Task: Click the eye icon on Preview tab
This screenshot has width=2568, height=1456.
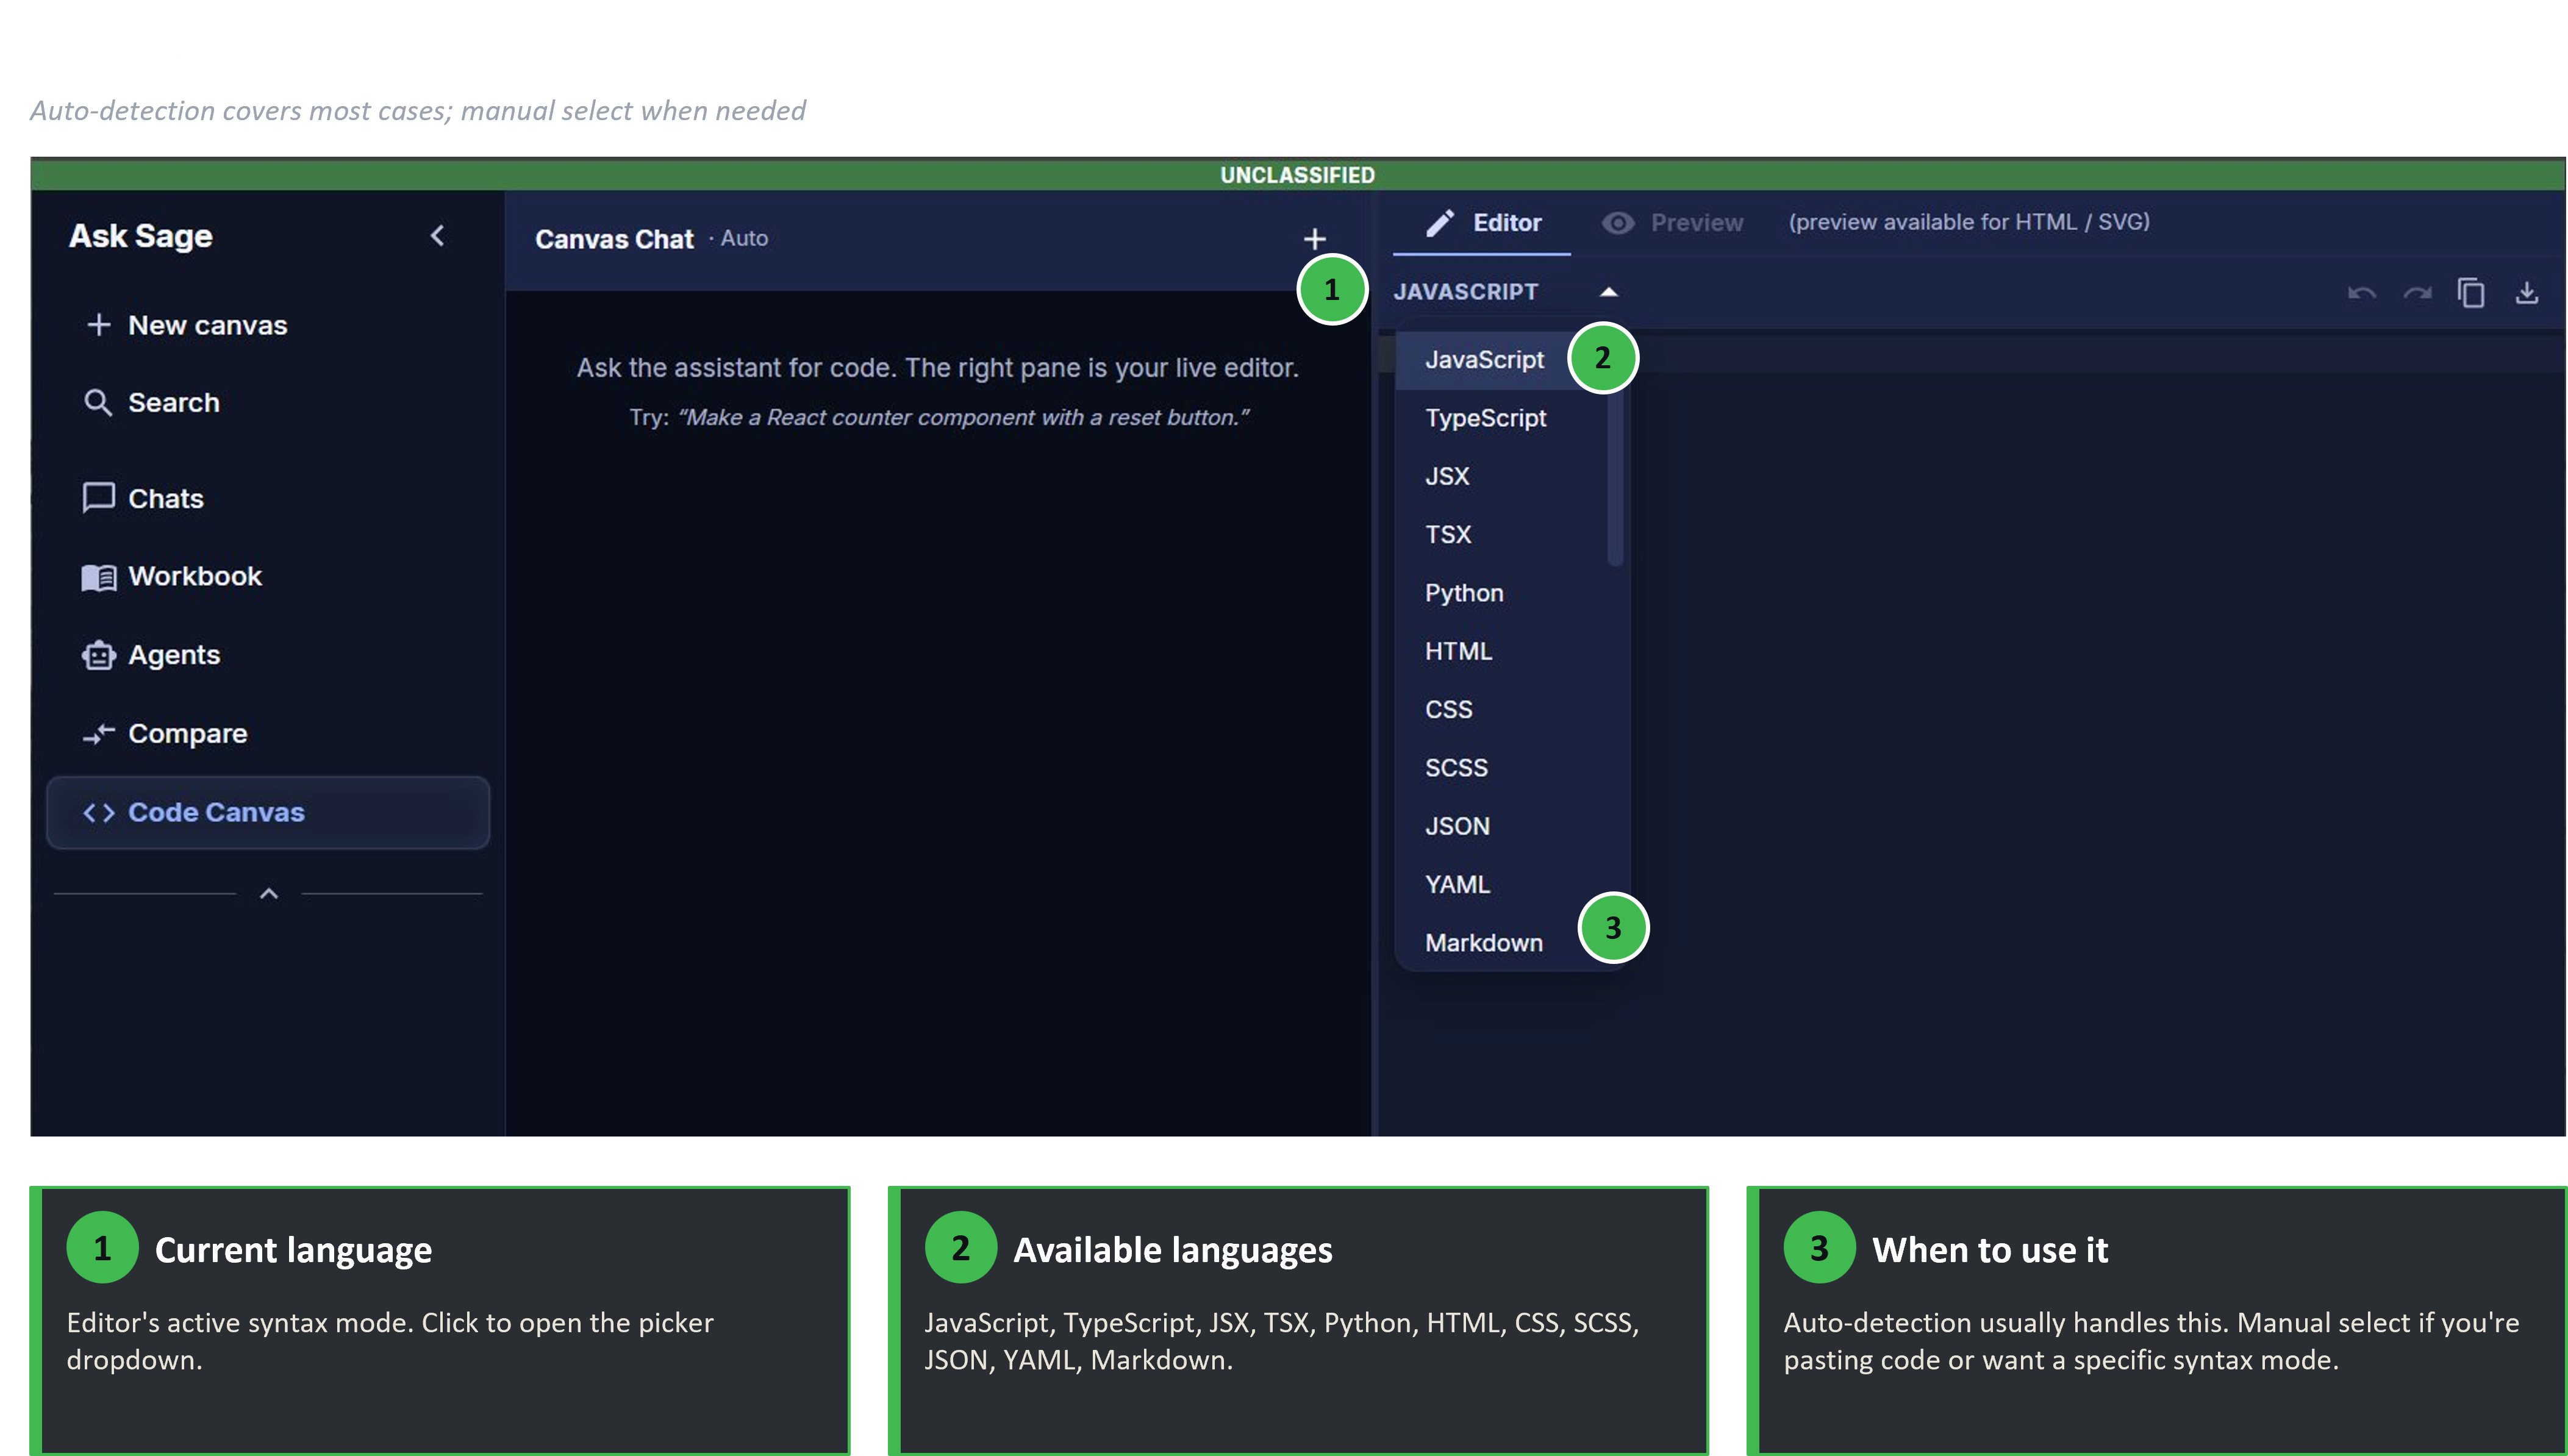Action: [x=1618, y=223]
